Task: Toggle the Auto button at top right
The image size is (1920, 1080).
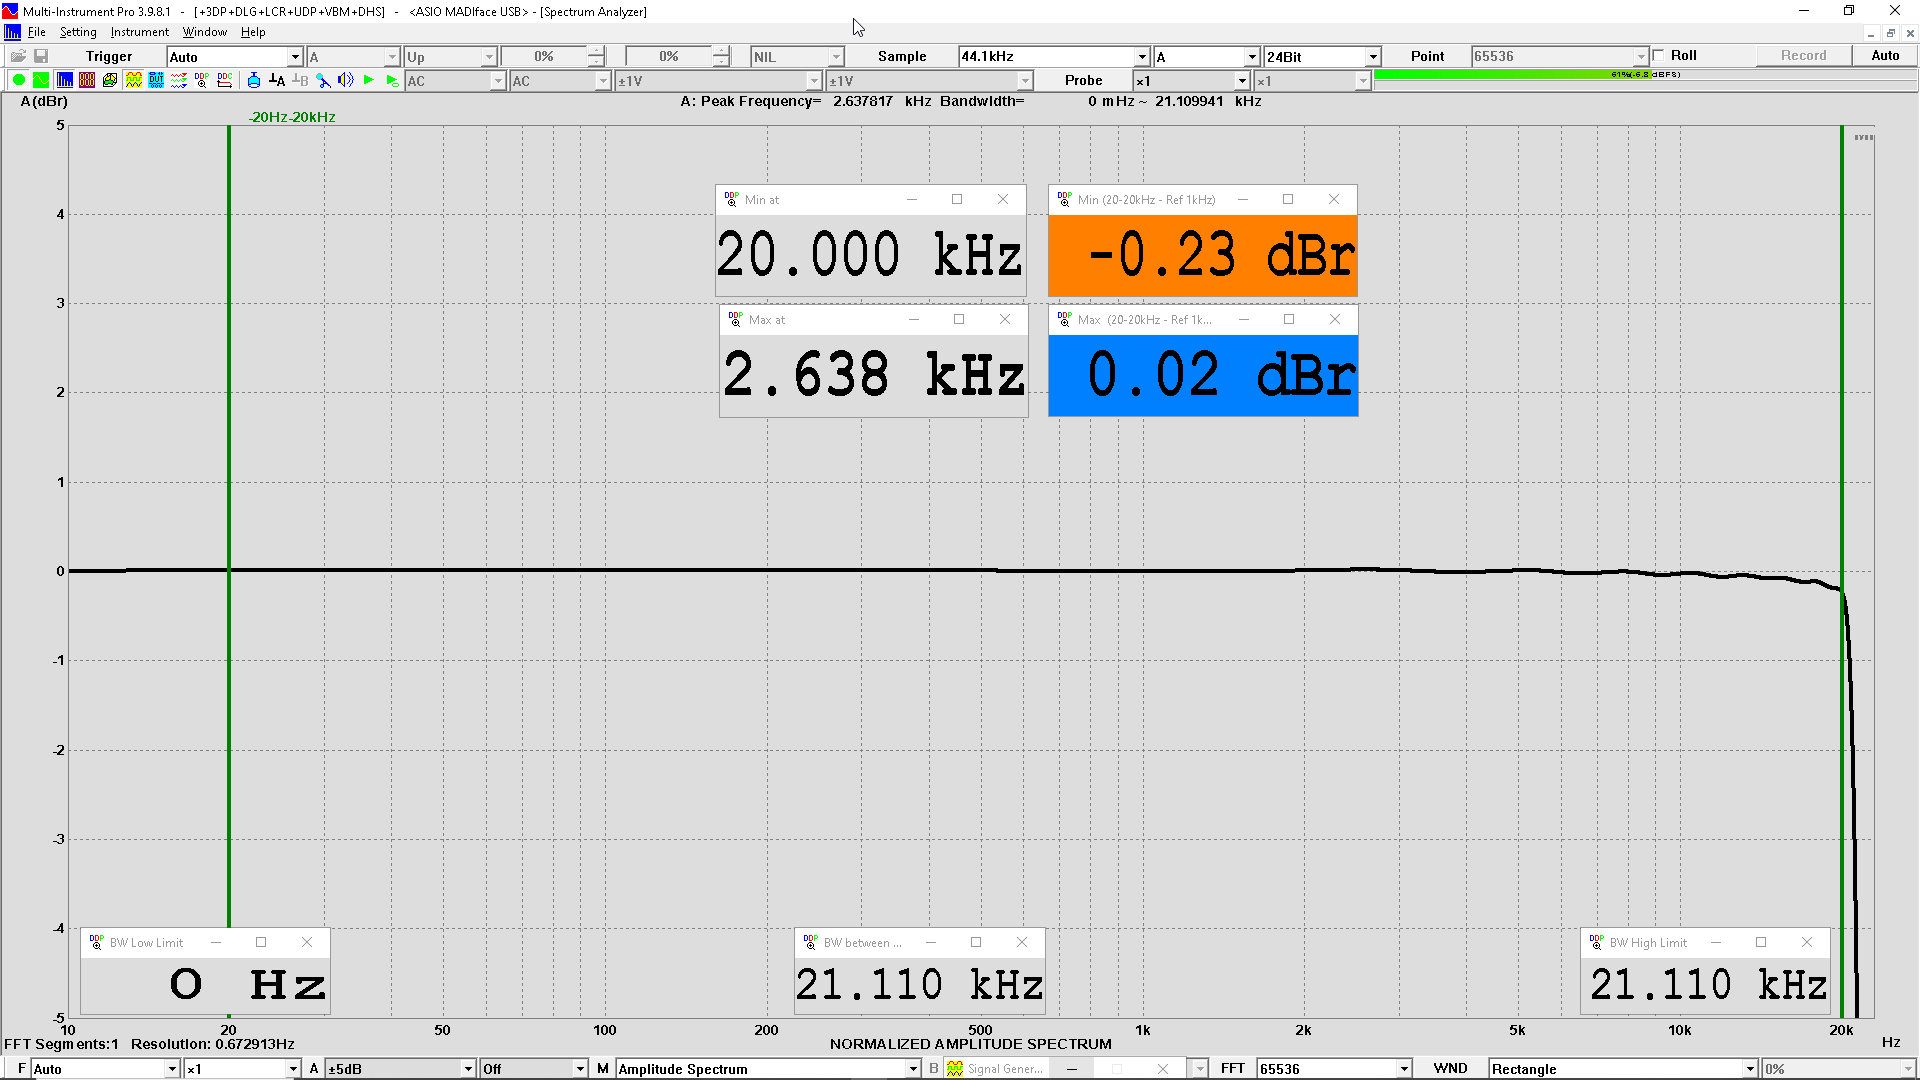Action: click(1885, 56)
